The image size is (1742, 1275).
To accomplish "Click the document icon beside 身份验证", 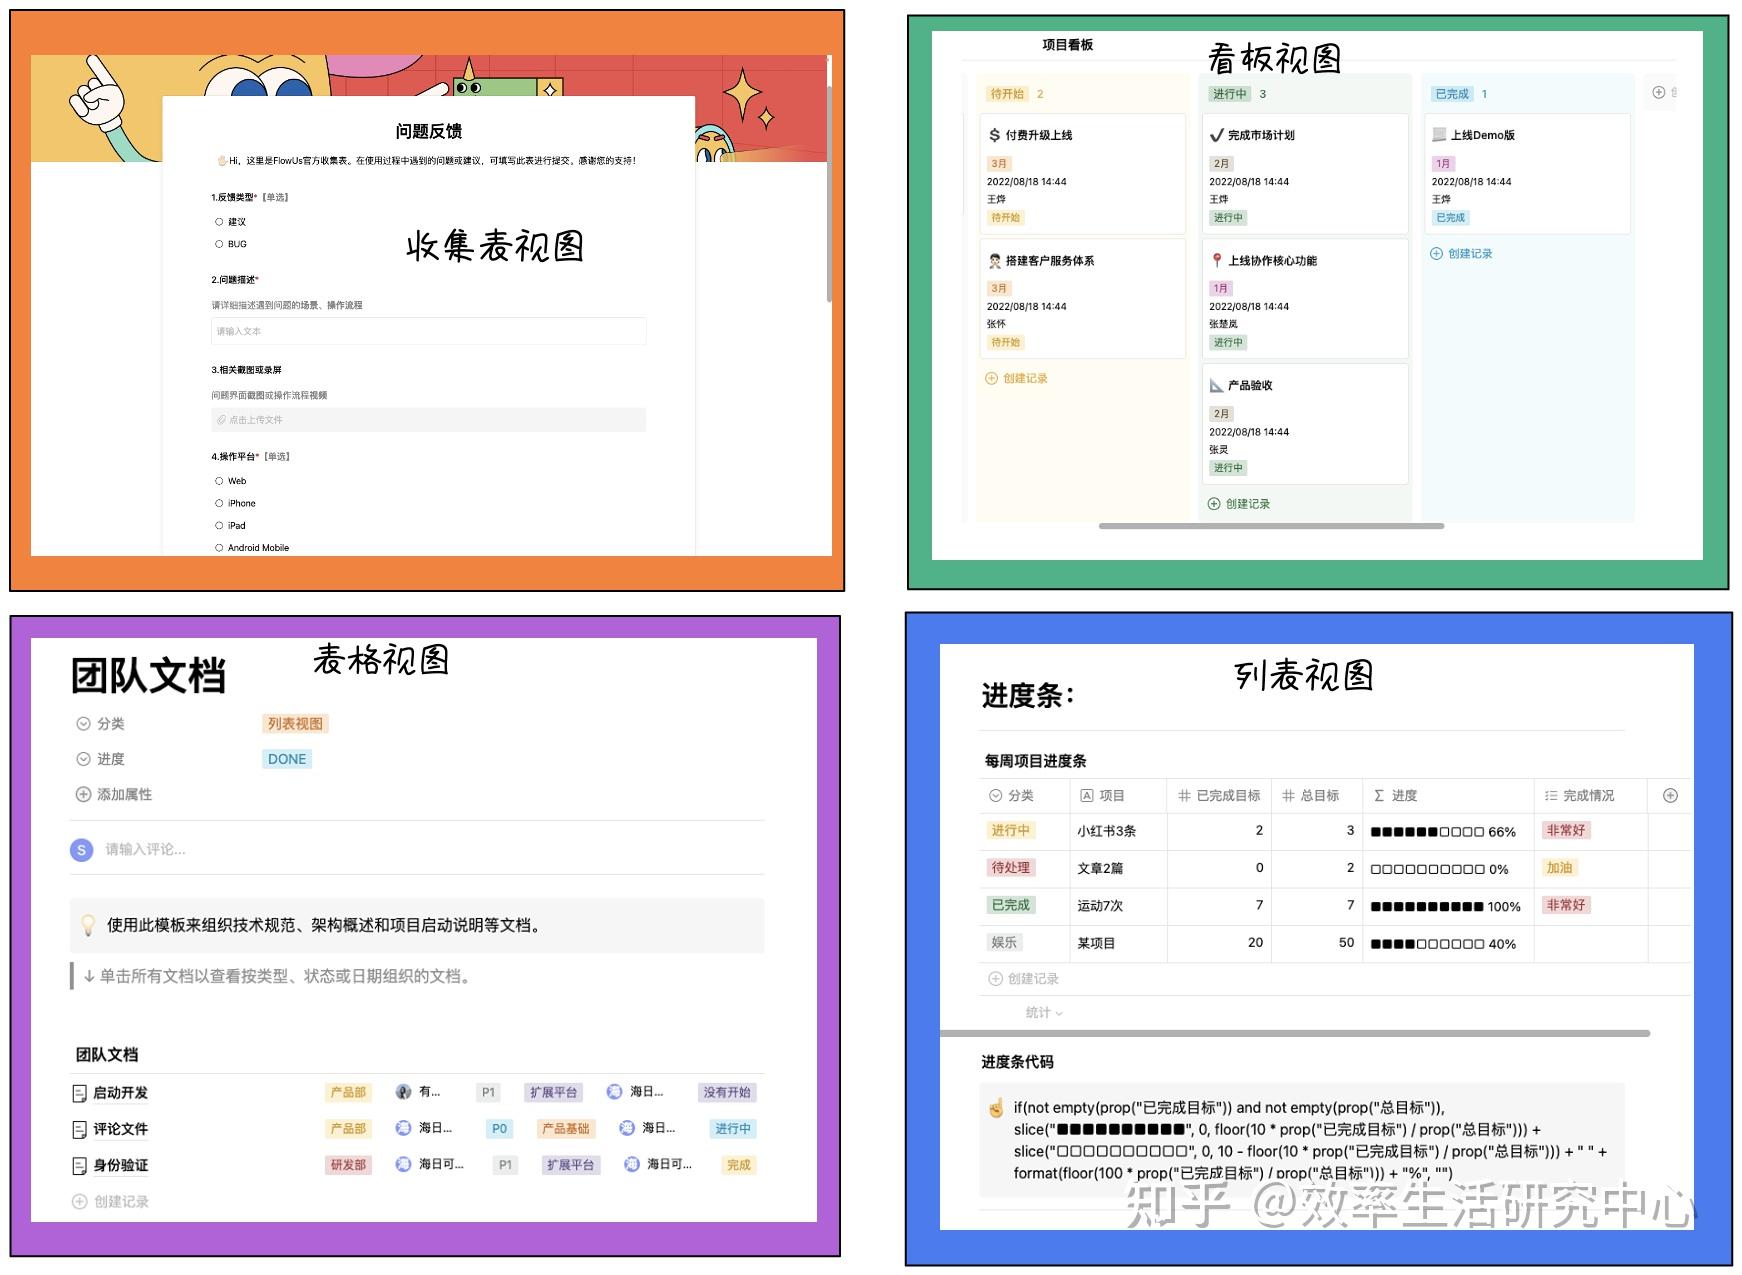I will click(80, 1165).
